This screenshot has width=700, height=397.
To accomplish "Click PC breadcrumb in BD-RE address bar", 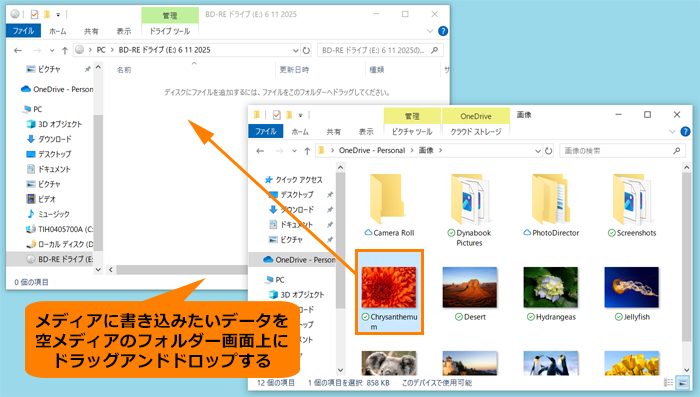I will click(x=101, y=50).
